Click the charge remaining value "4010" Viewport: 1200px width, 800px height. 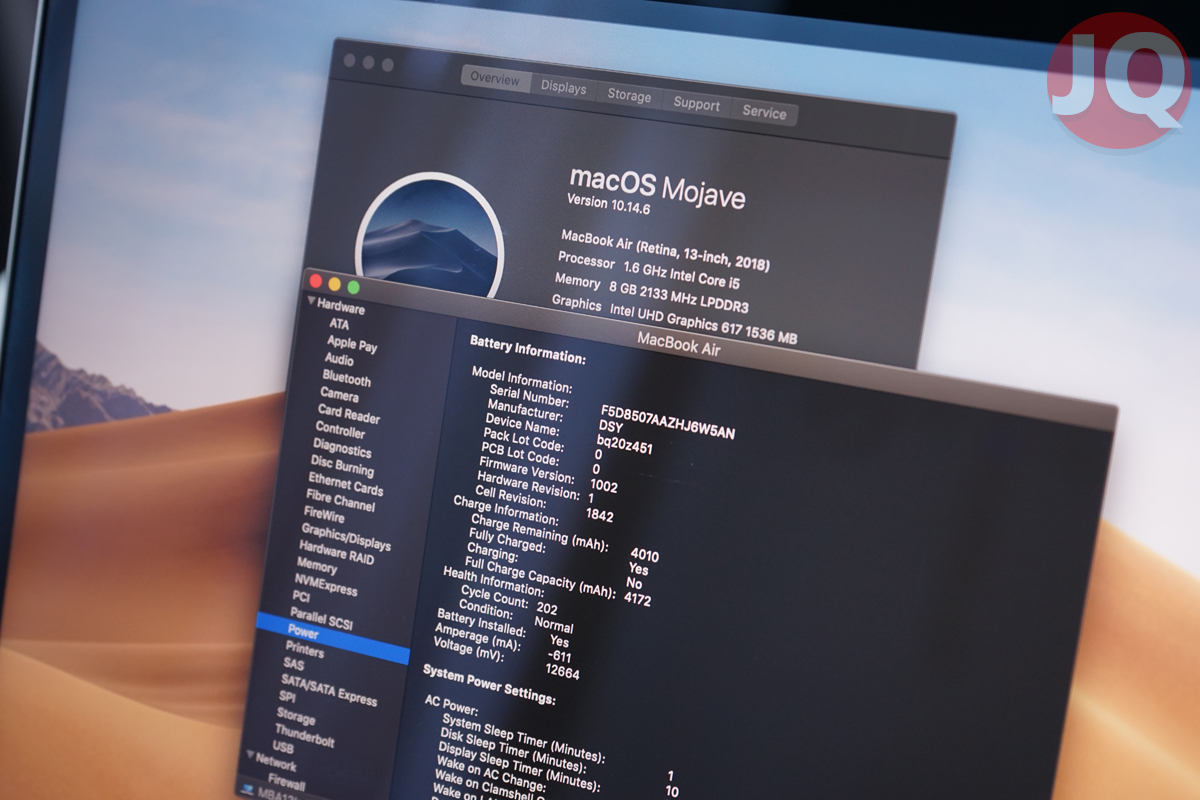point(645,555)
